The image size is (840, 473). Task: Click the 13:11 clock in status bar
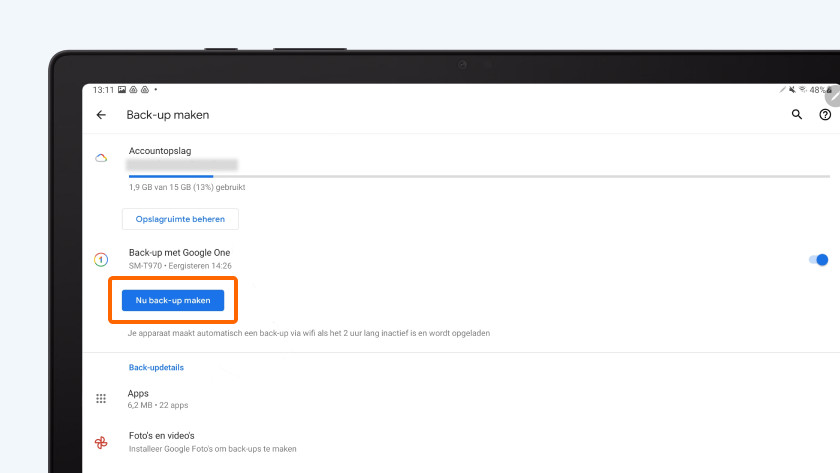[x=103, y=89]
